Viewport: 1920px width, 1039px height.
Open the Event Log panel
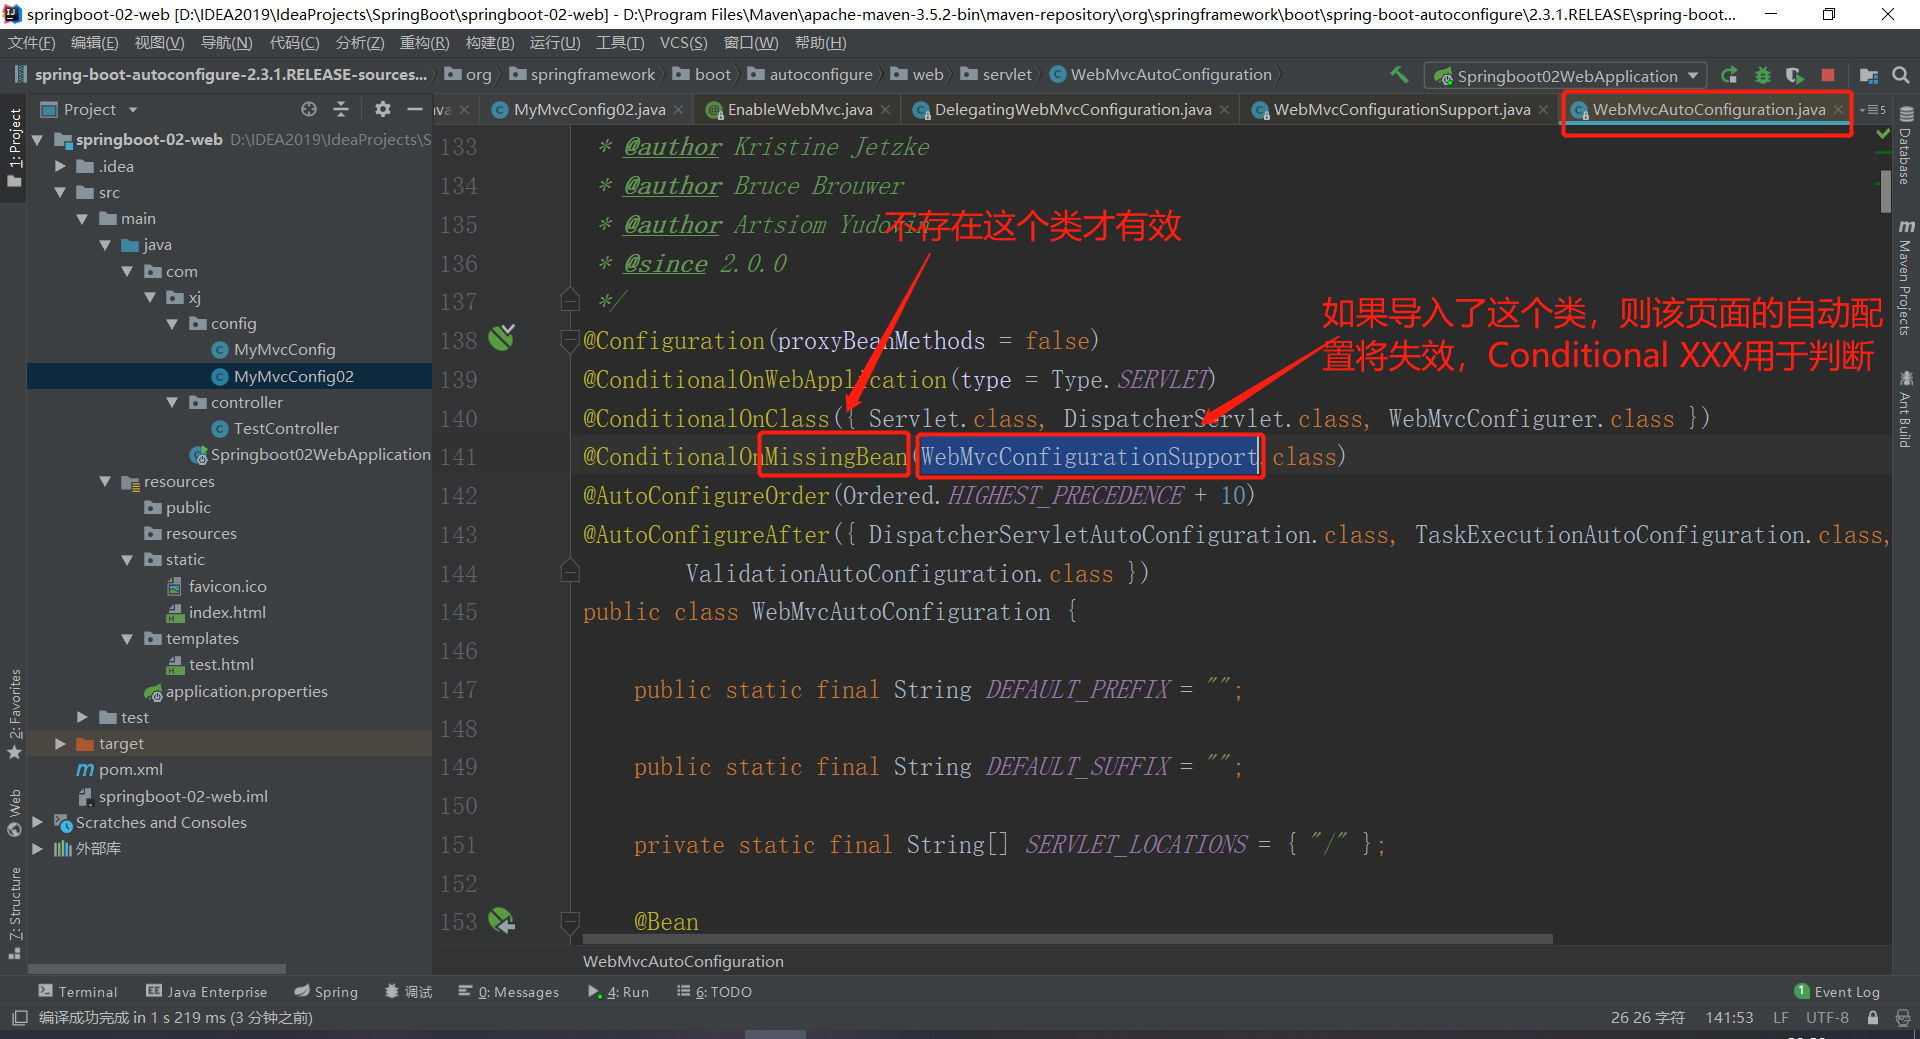point(1837,991)
